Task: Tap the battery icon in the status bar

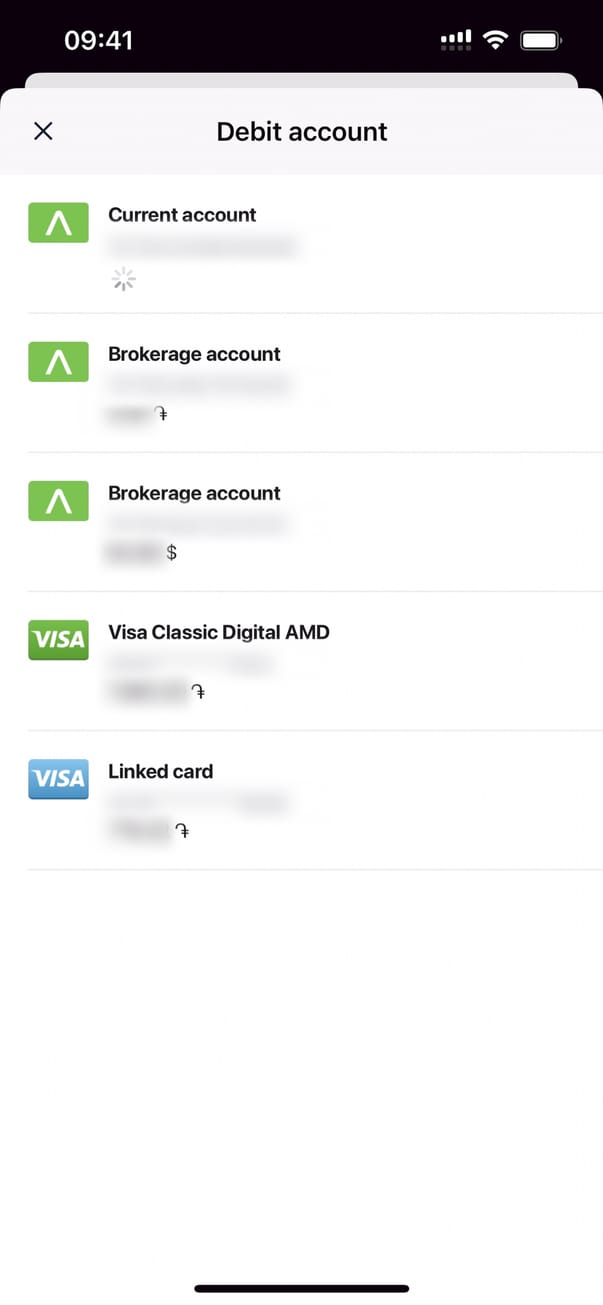Action: [x=542, y=40]
